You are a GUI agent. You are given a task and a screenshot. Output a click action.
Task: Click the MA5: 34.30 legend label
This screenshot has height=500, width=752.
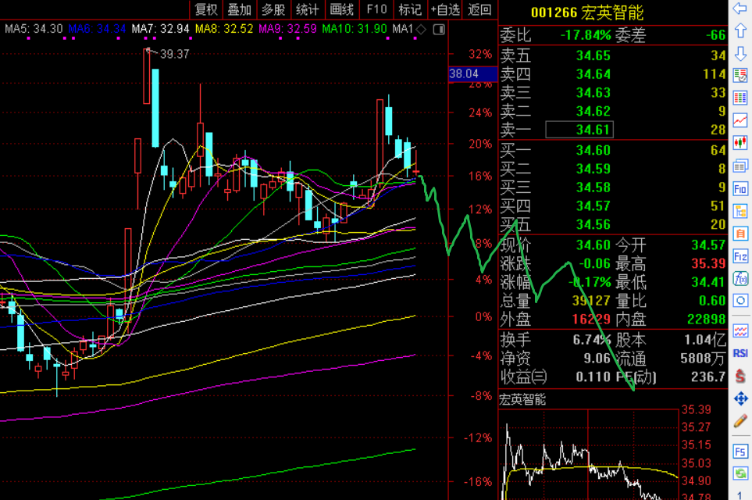click(x=34, y=29)
